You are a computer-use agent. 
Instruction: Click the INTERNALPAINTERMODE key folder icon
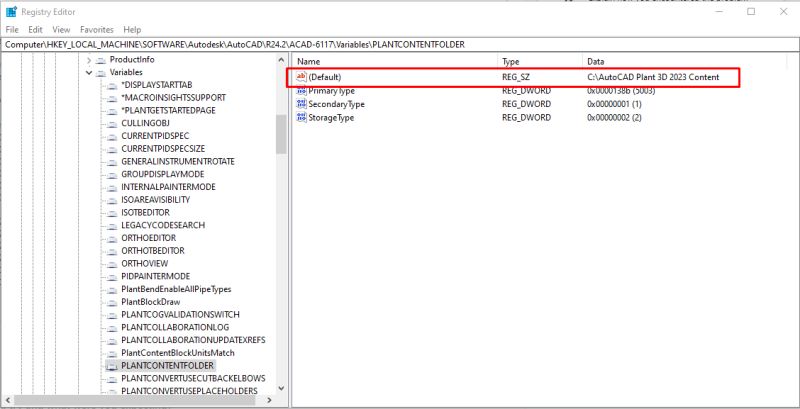pos(112,187)
